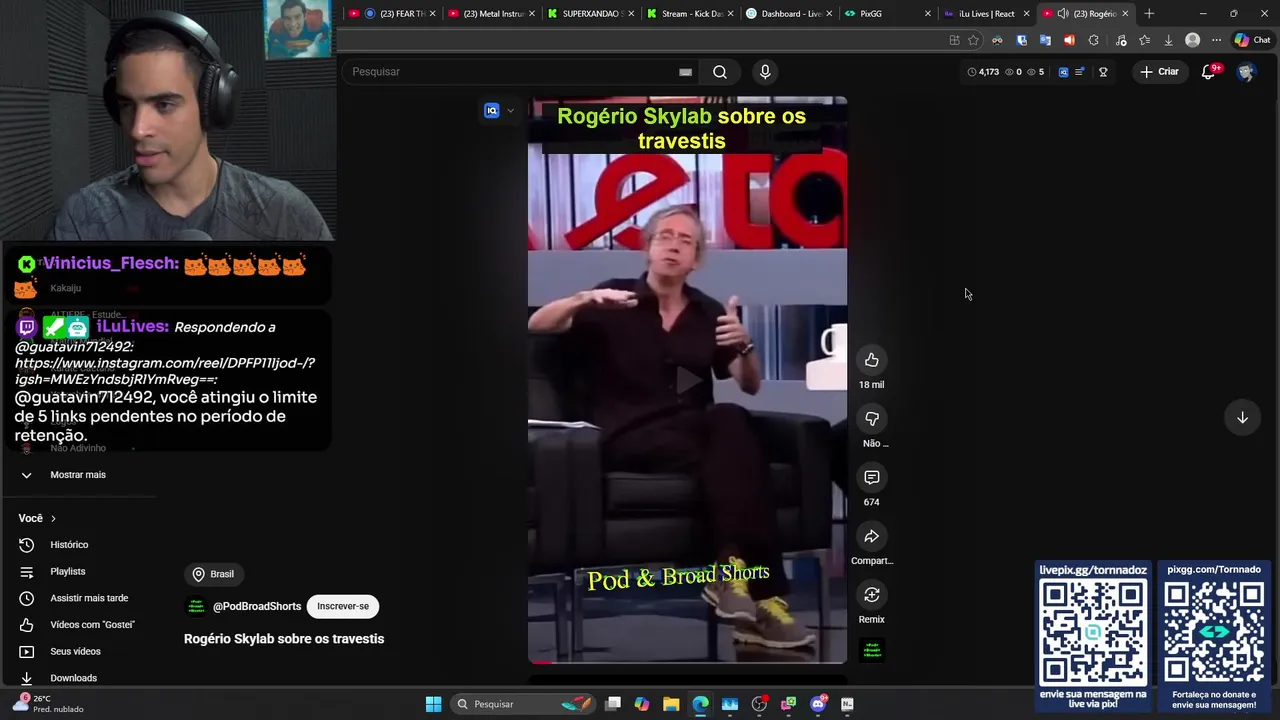Switch to the SUPERXANDAO Kick tab
Image resolution: width=1280 pixels, height=720 pixels.
coord(592,14)
